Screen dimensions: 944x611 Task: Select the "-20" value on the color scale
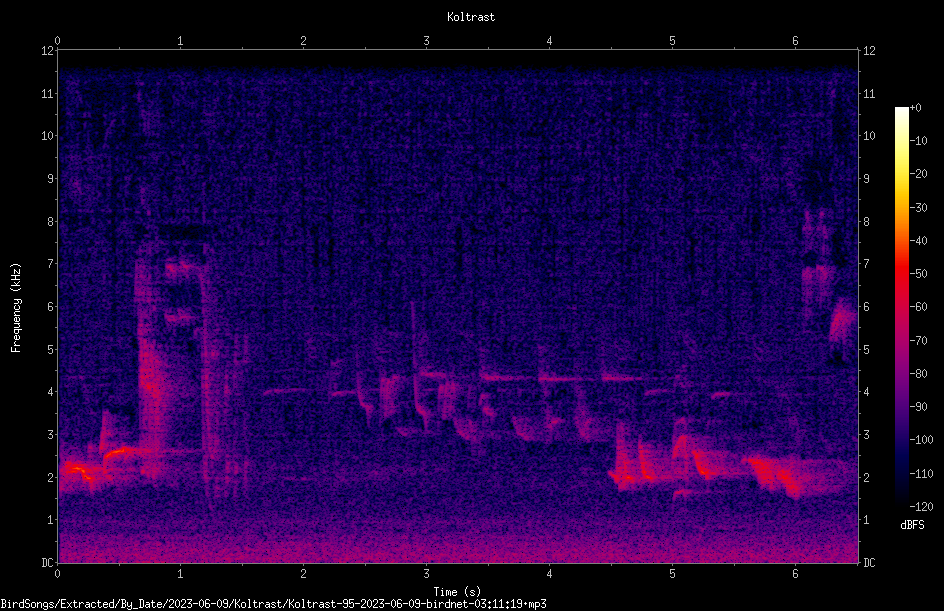[918, 174]
